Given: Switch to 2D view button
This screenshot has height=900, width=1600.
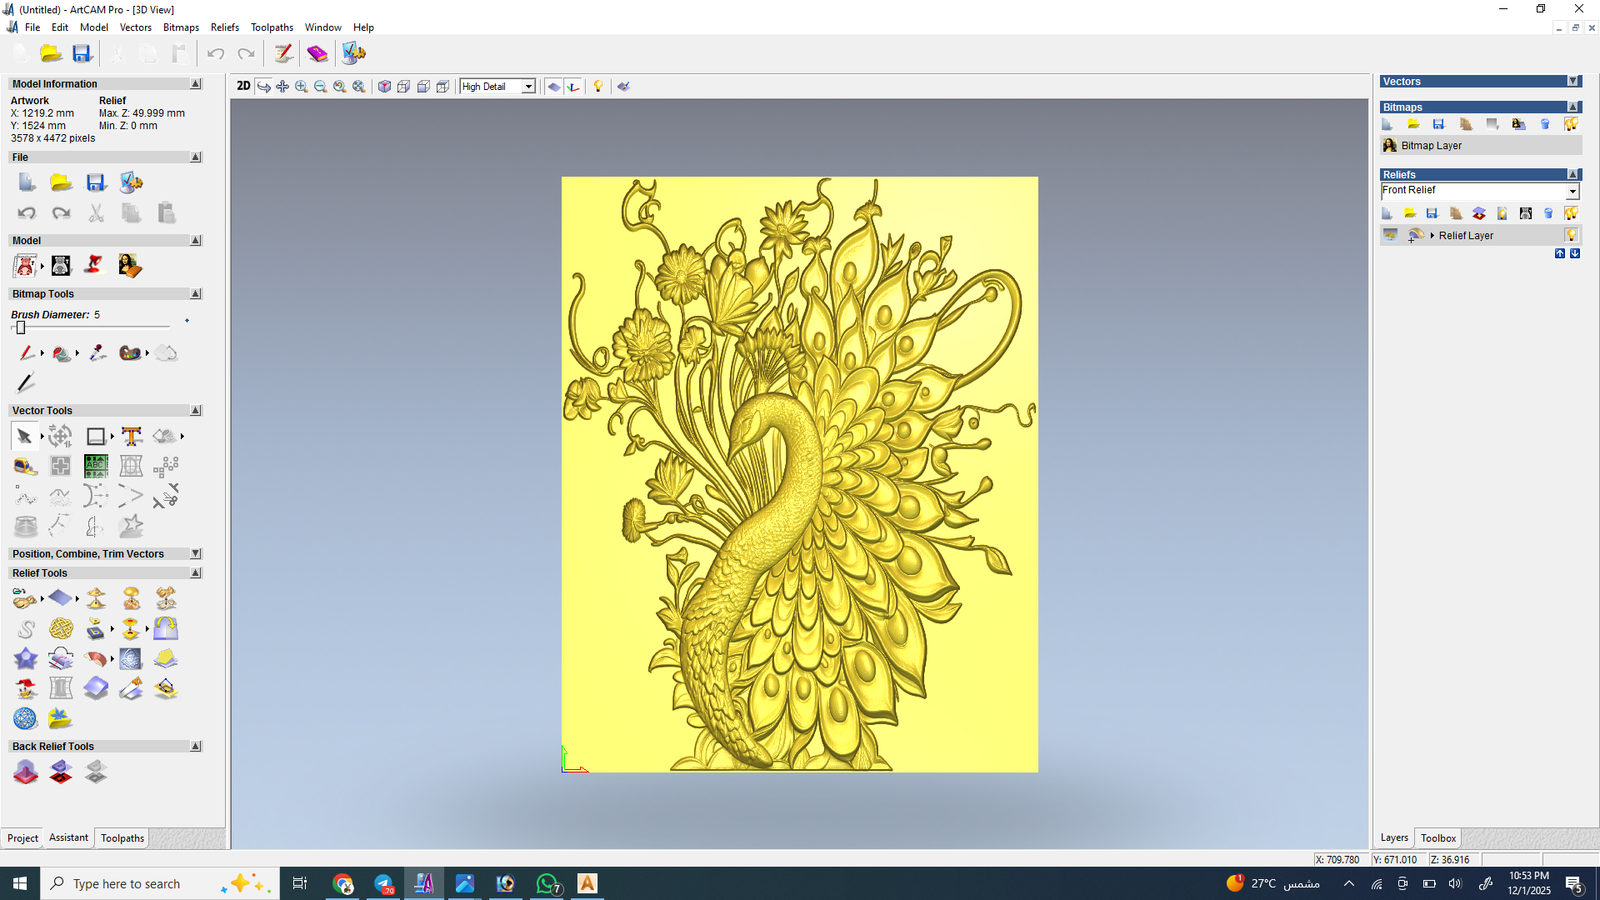Looking at the screenshot, I should tap(243, 86).
